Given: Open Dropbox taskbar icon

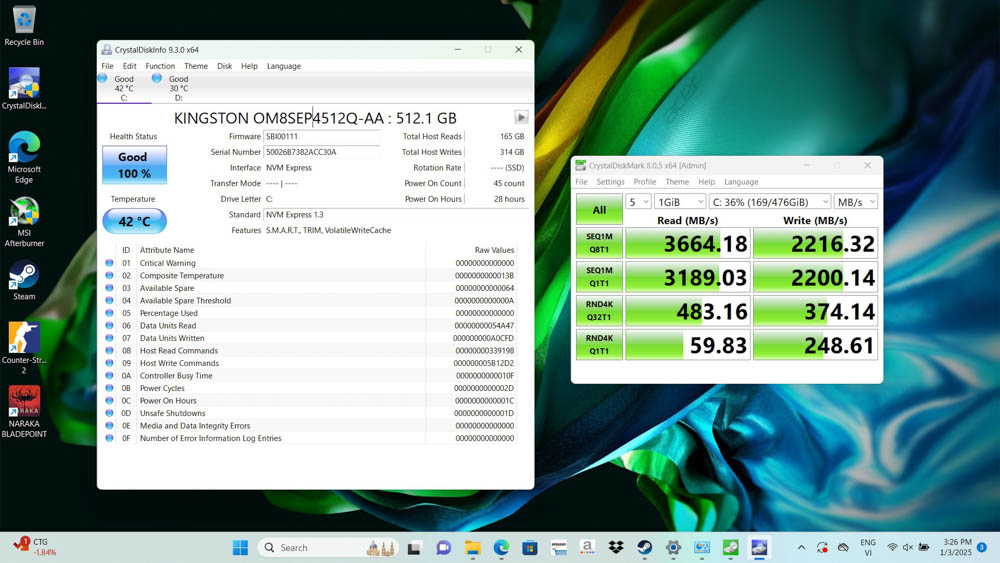Looking at the screenshot, I should point(615,547).
